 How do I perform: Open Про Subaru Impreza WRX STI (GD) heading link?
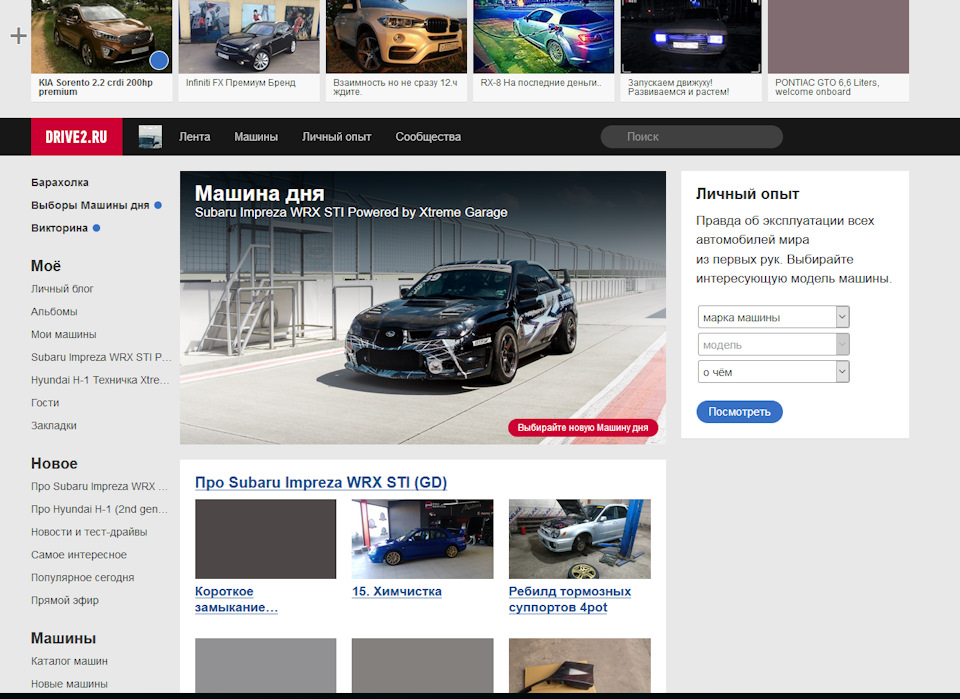[321, 482]
